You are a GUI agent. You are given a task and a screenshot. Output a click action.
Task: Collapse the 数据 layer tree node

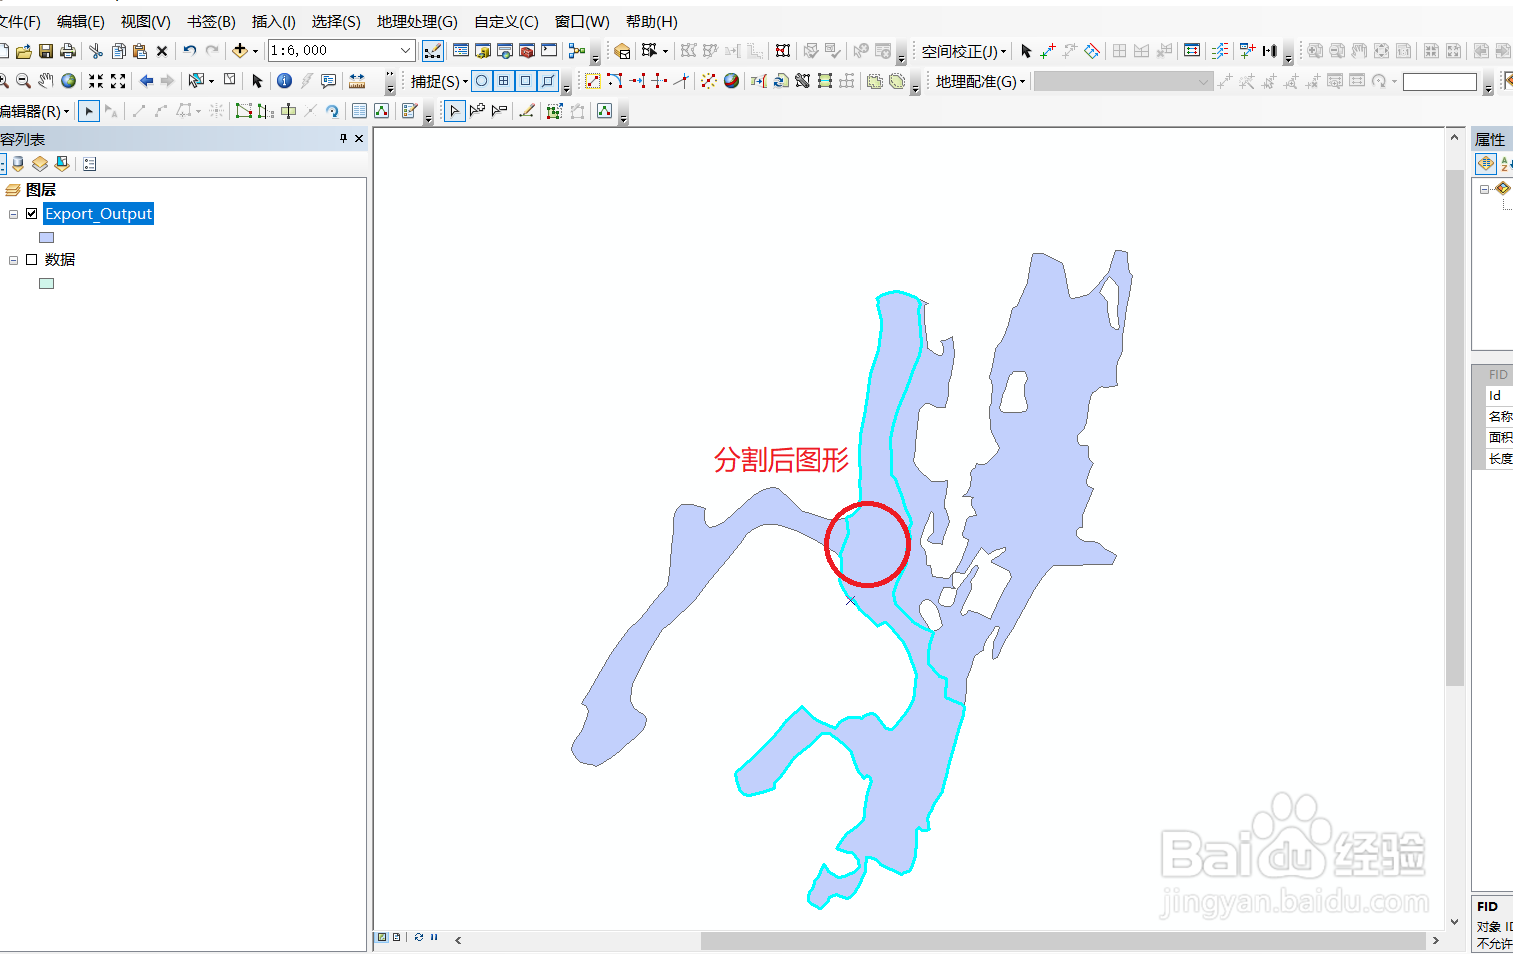tap(14, 260)
